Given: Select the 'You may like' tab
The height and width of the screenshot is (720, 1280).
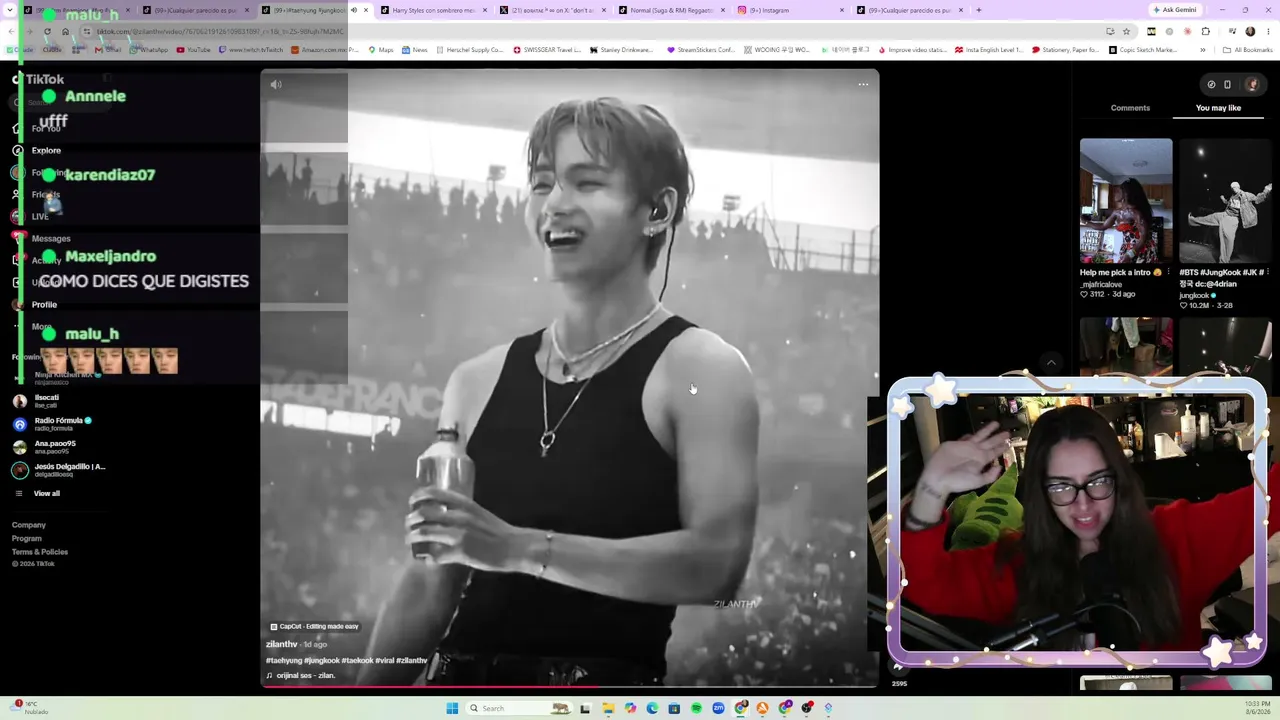Looking at the screenshot, I should pyautogui.click(x=1218, y=108).
